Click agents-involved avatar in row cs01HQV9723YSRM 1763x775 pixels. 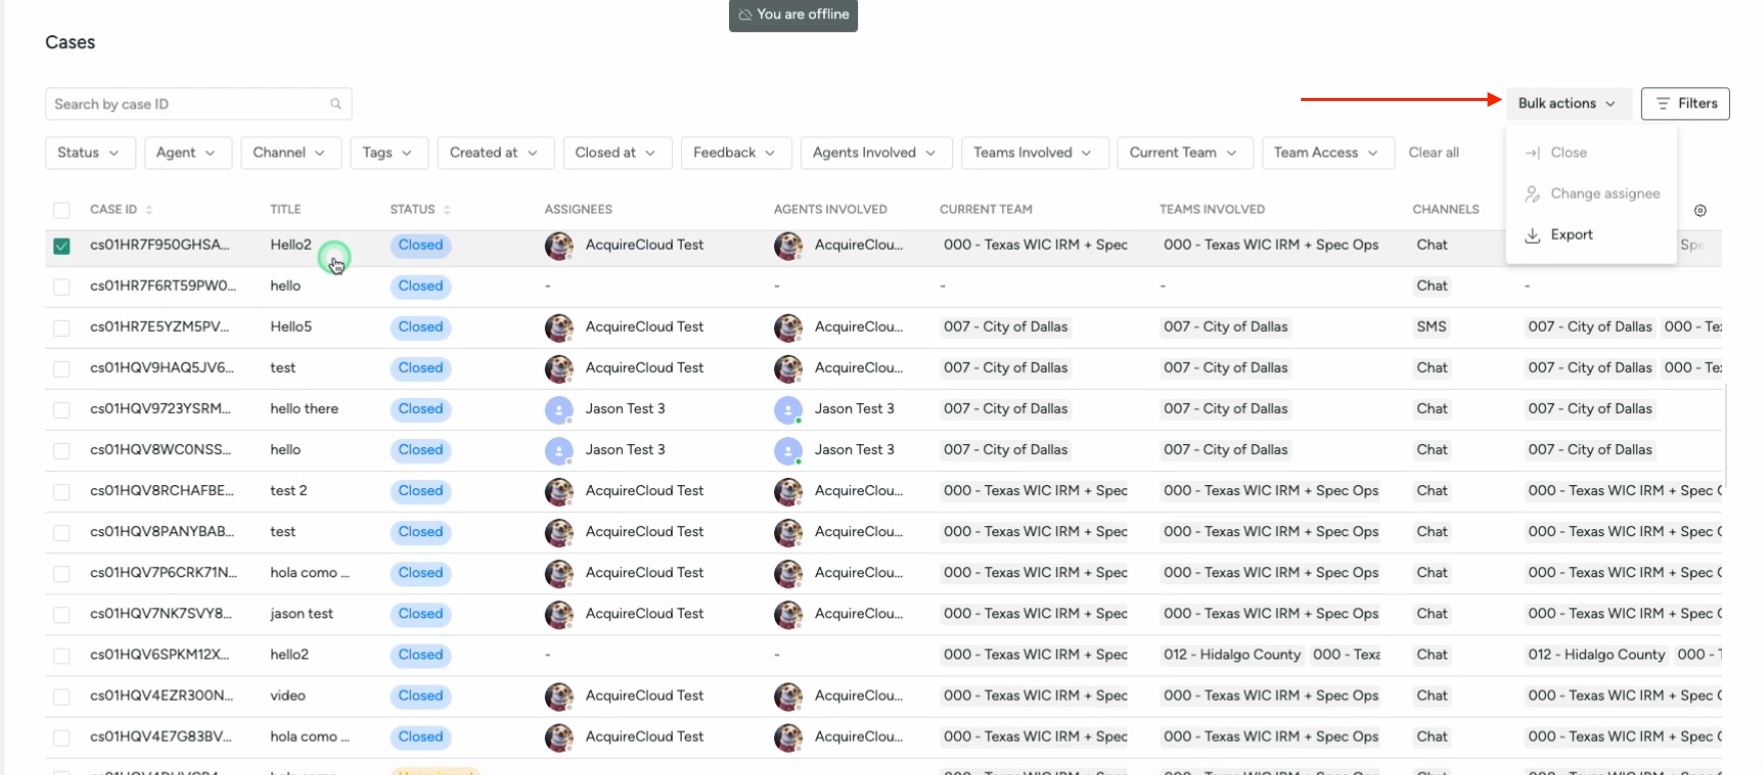pyautogui.click(x=788, y=410)
